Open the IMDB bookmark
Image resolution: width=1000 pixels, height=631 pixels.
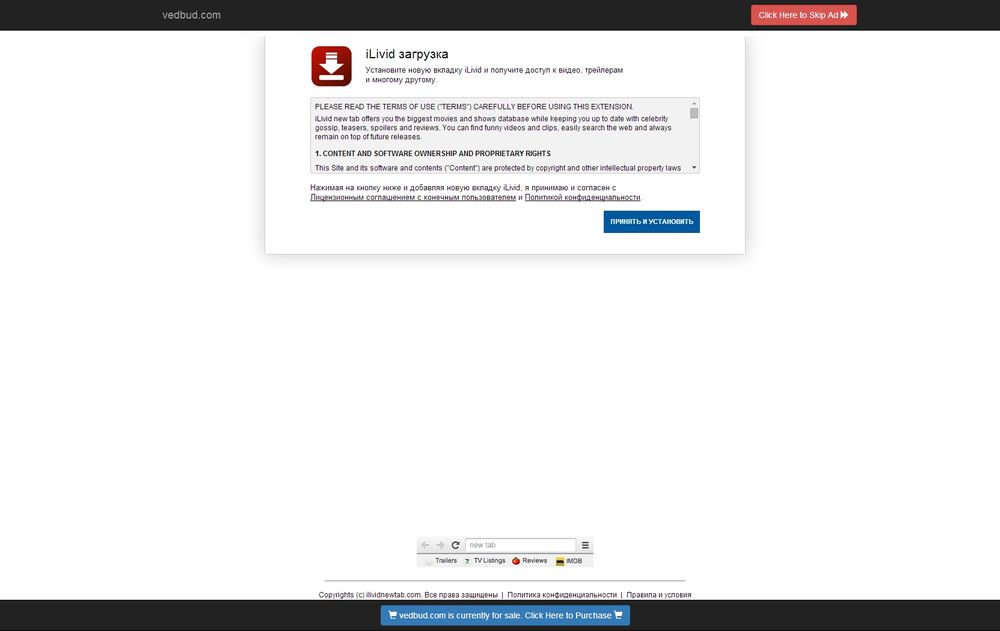point(569,561)
